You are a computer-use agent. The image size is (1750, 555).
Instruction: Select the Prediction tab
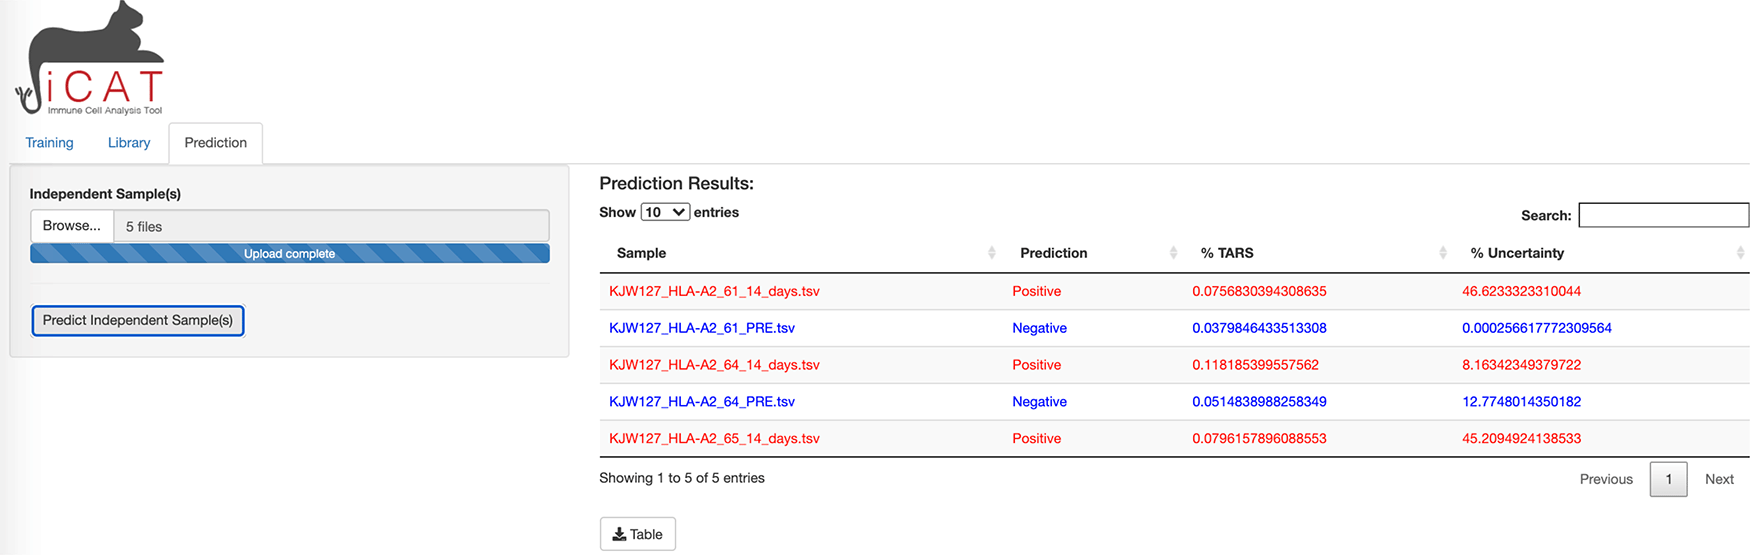(215, 143)
